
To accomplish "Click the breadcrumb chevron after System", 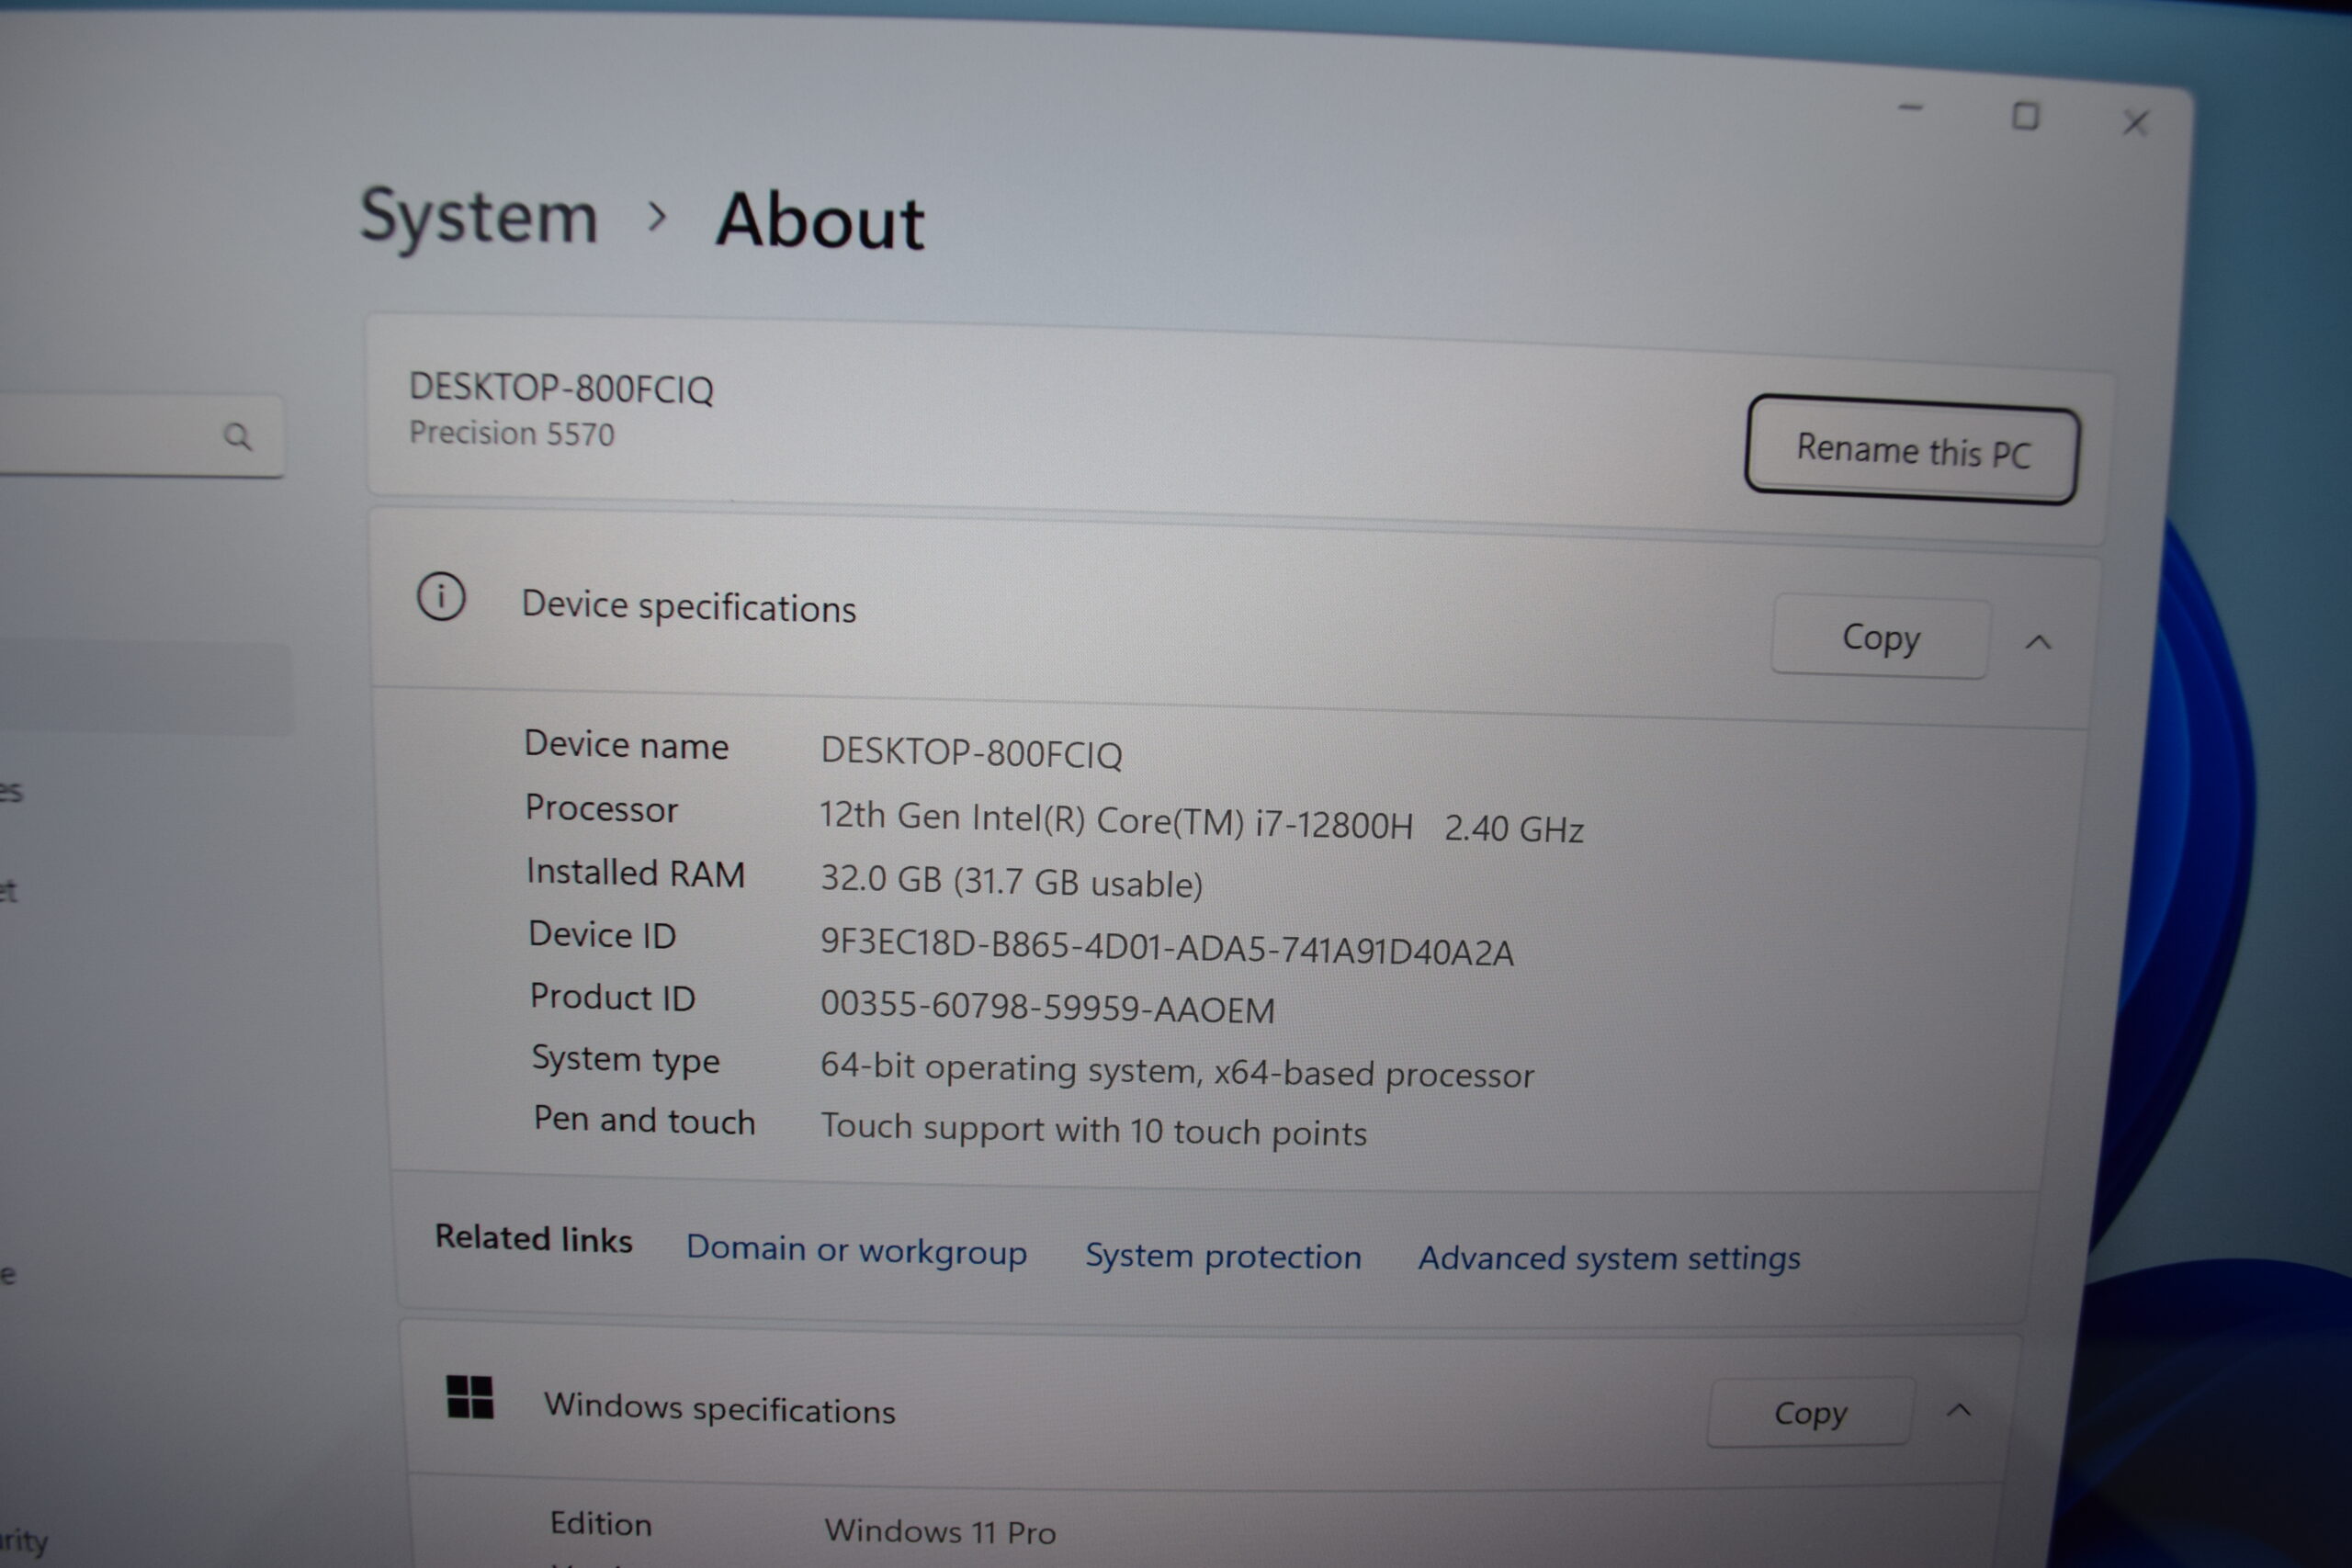I will (657, 216).
